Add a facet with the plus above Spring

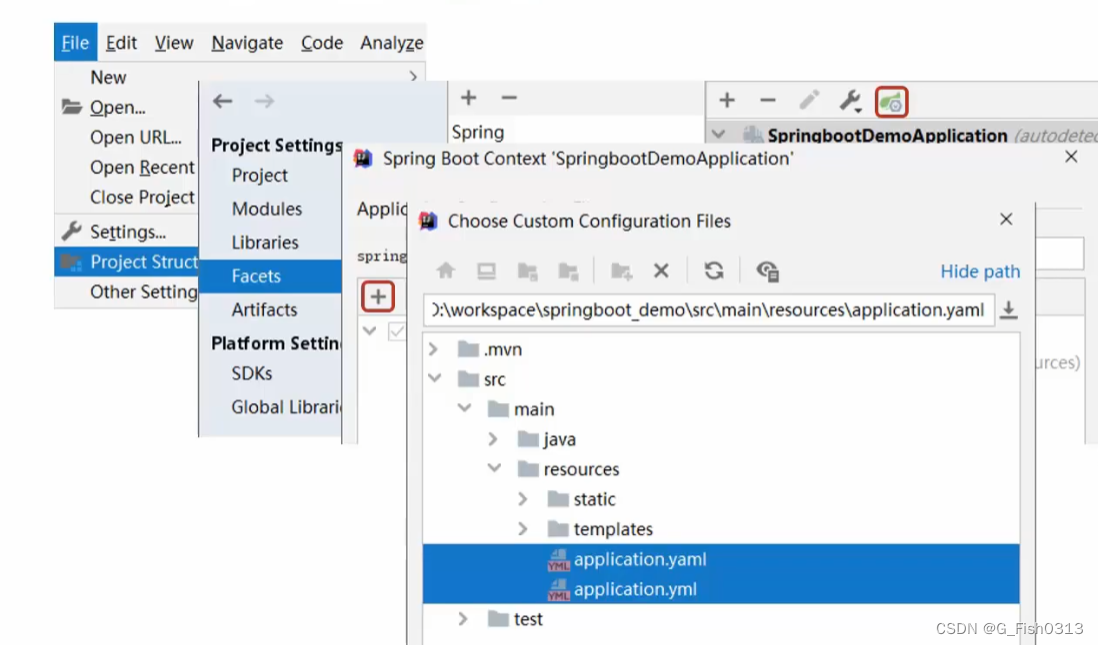[x=468, y=98]
